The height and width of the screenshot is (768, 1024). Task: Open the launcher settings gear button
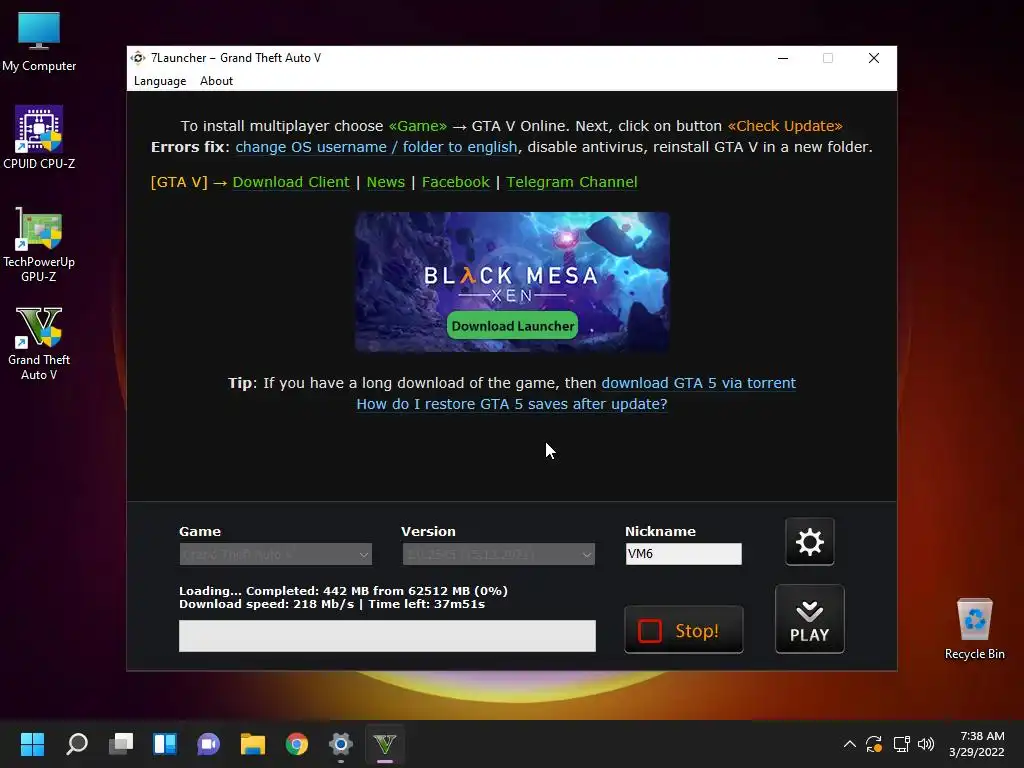(810, 542)
